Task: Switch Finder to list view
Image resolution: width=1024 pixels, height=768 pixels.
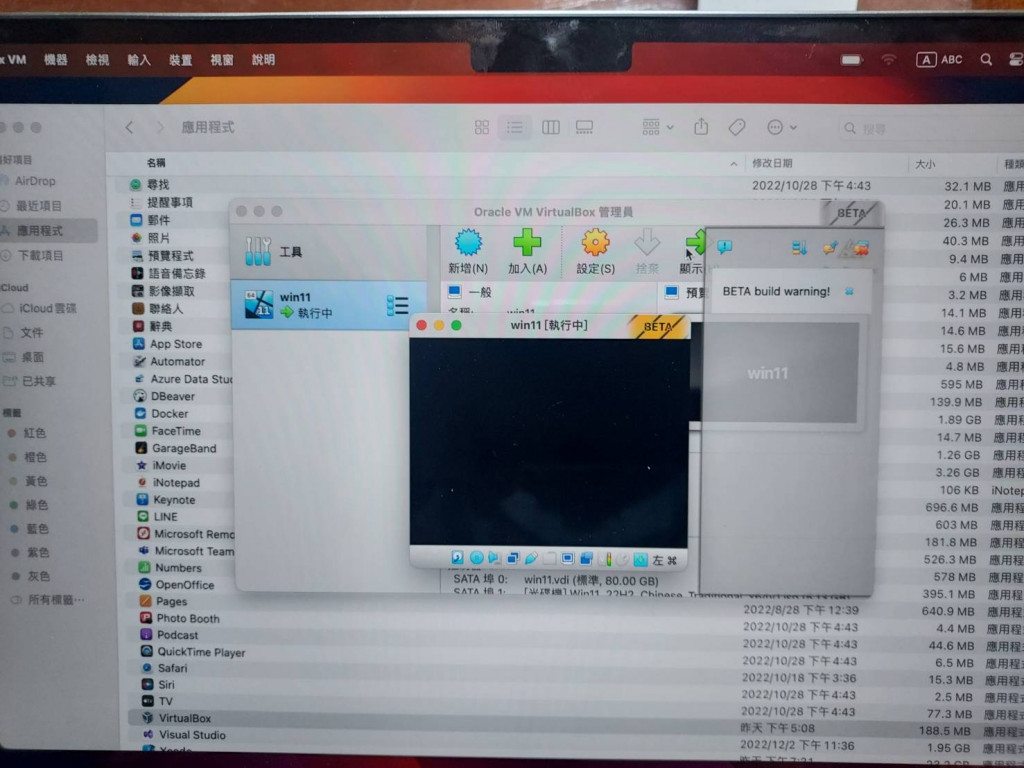Action: (515, 127)
